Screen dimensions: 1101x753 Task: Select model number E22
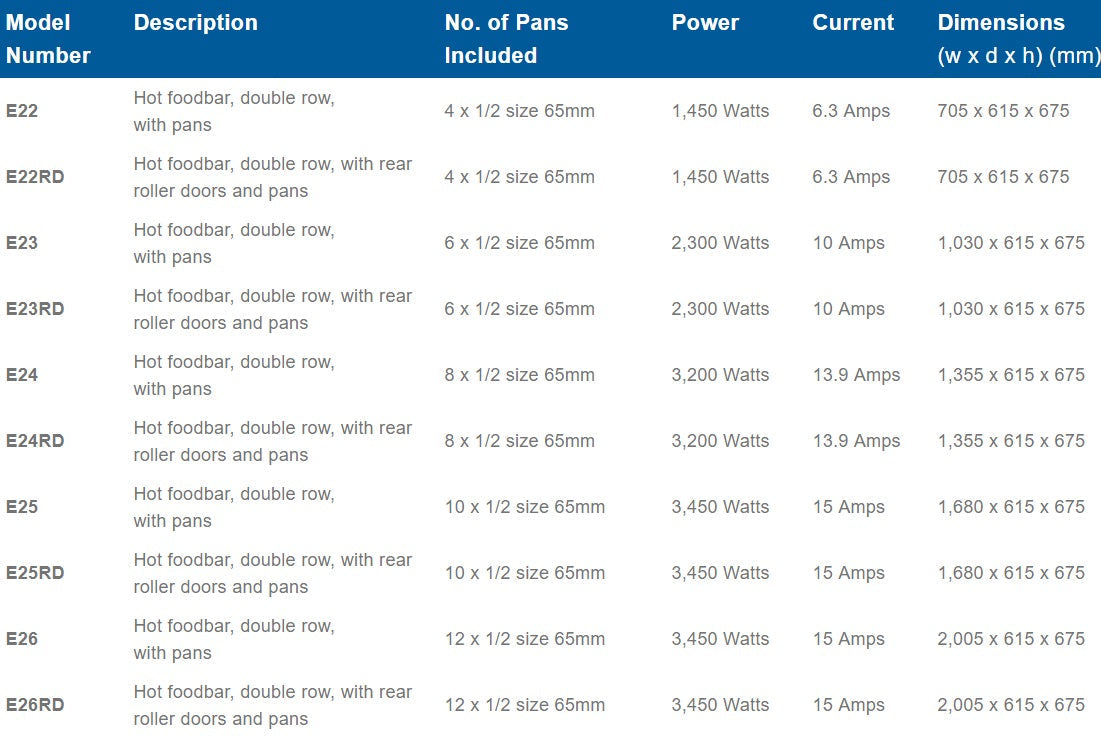coord(22,111)
